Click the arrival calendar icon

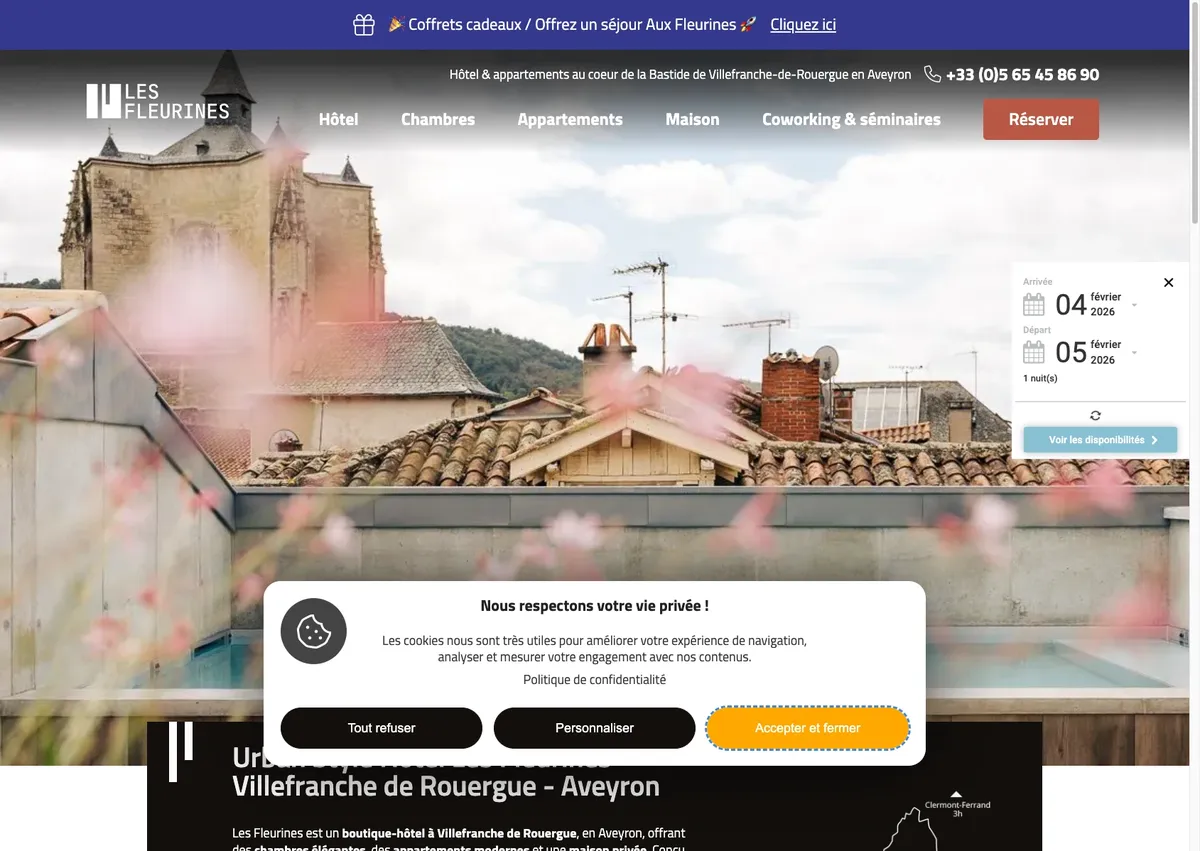click(x=1034, y=304)
